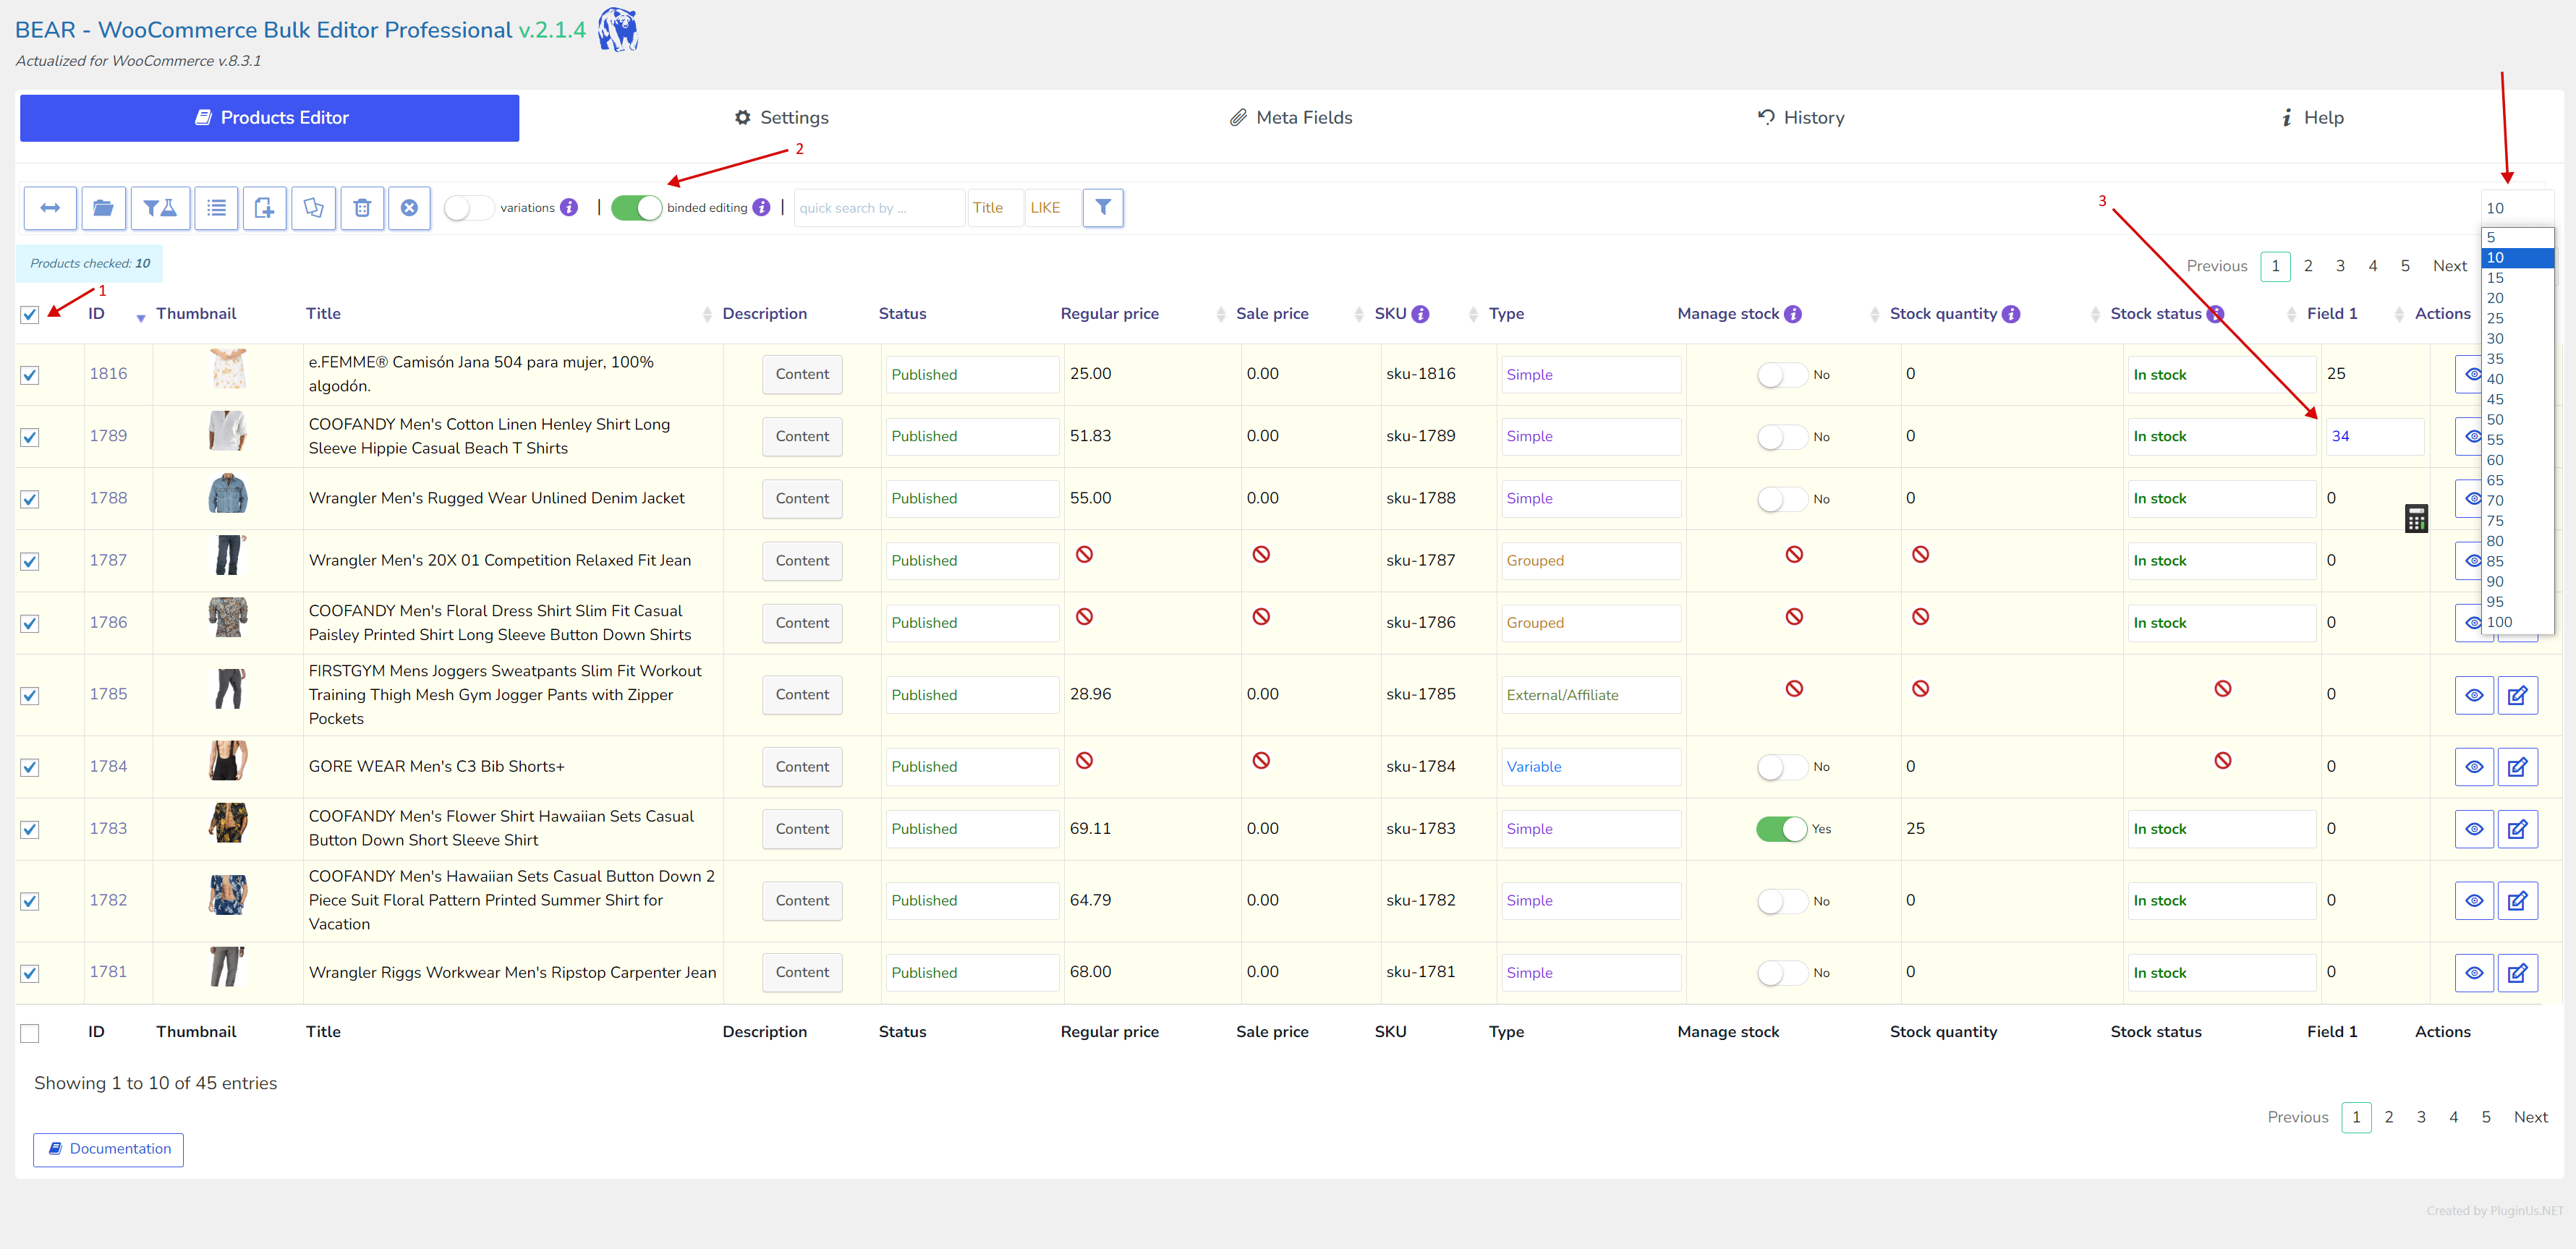Image resolution: width=2576 pixels, height=1249 pixels.
Task: Click the Manage stock column info icon
Action: click(x=1793, y=314)
